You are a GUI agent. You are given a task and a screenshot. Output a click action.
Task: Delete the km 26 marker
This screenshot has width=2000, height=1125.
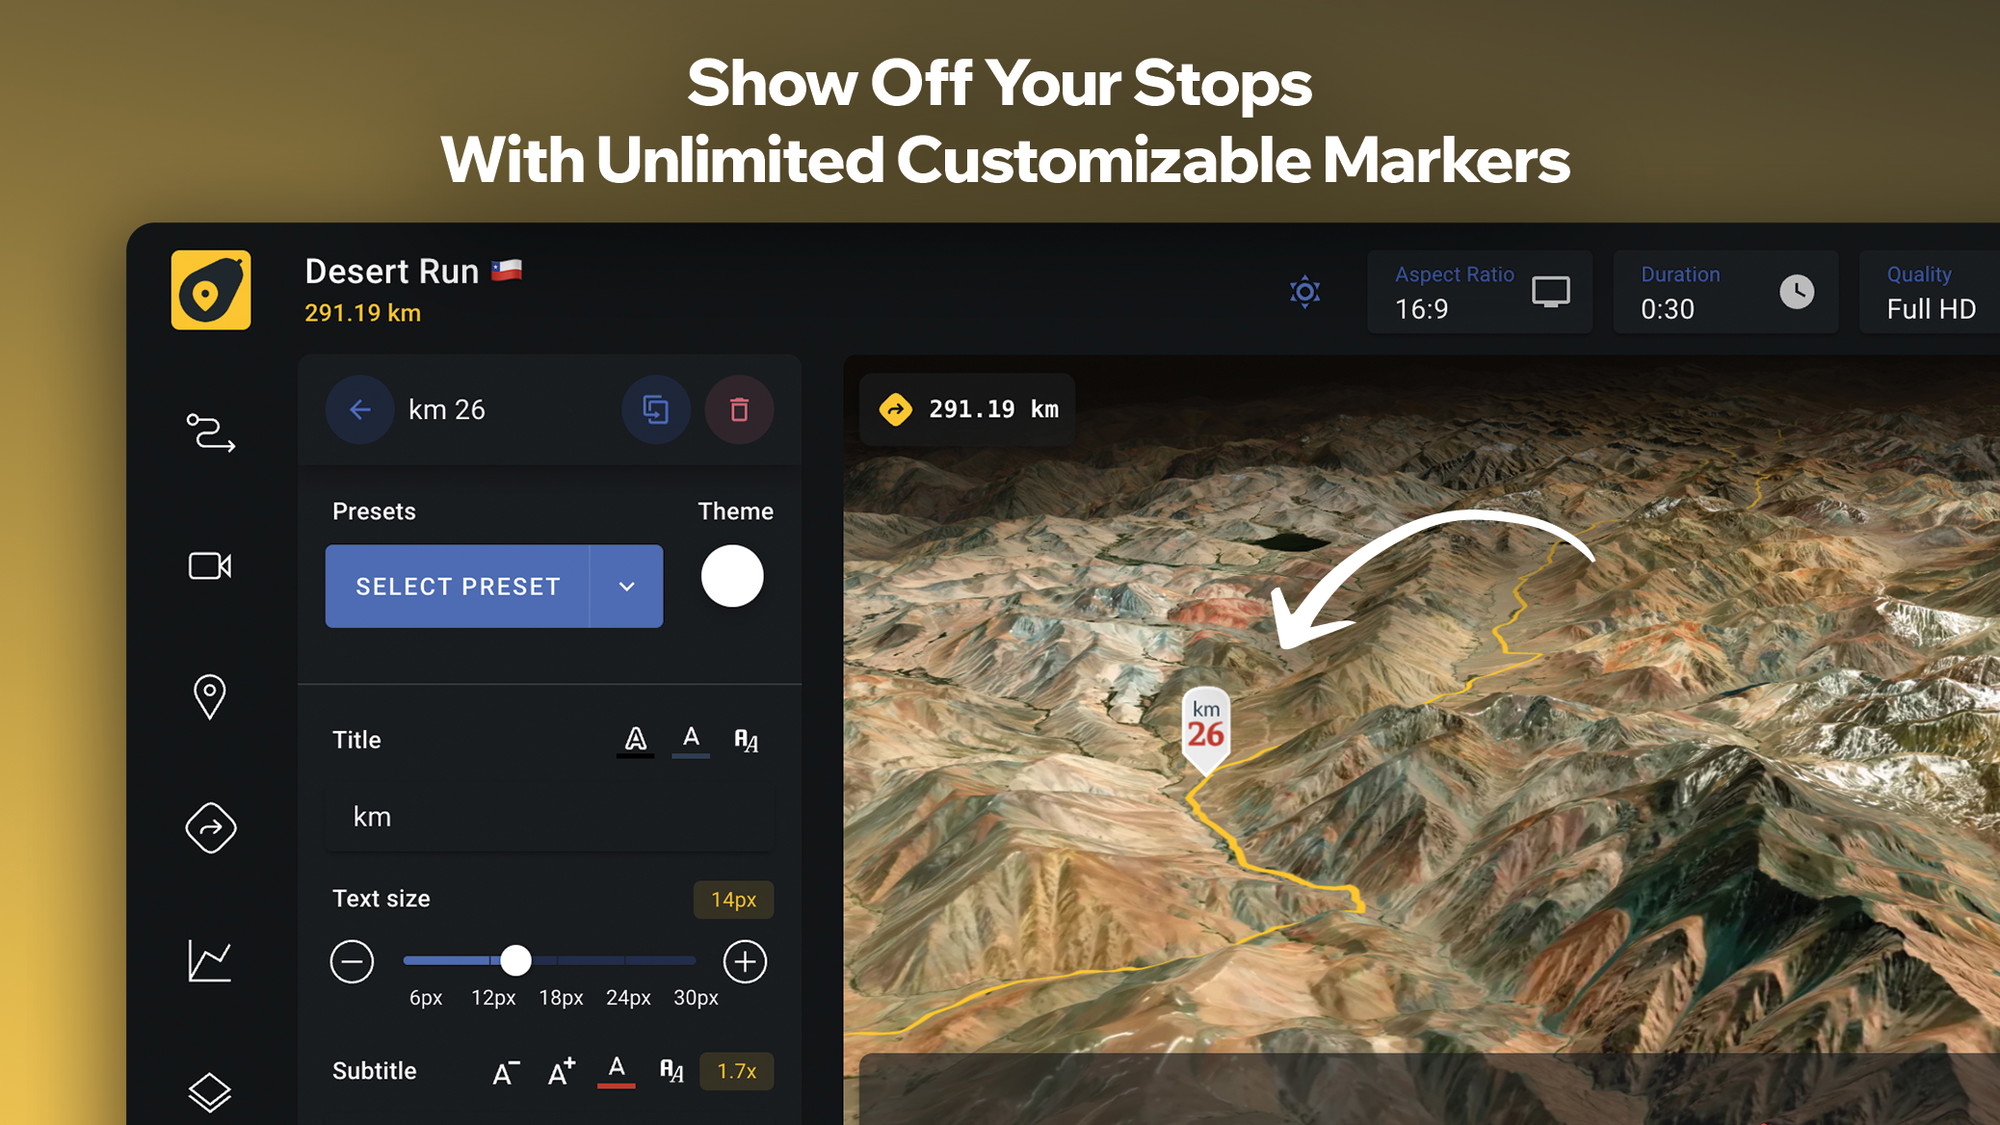pos(739,409)
